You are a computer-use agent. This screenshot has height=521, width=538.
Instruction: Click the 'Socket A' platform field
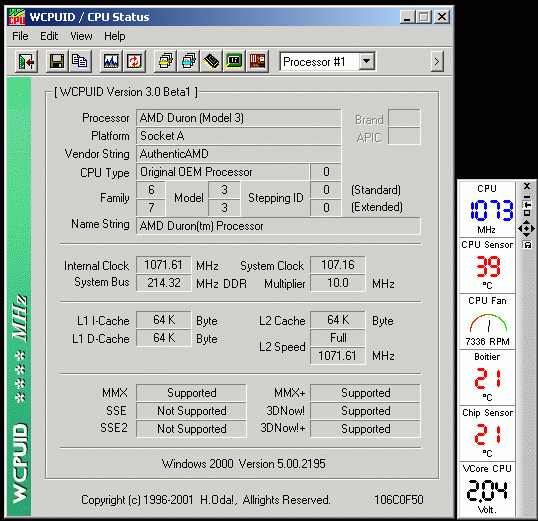[x=238, y=136]
